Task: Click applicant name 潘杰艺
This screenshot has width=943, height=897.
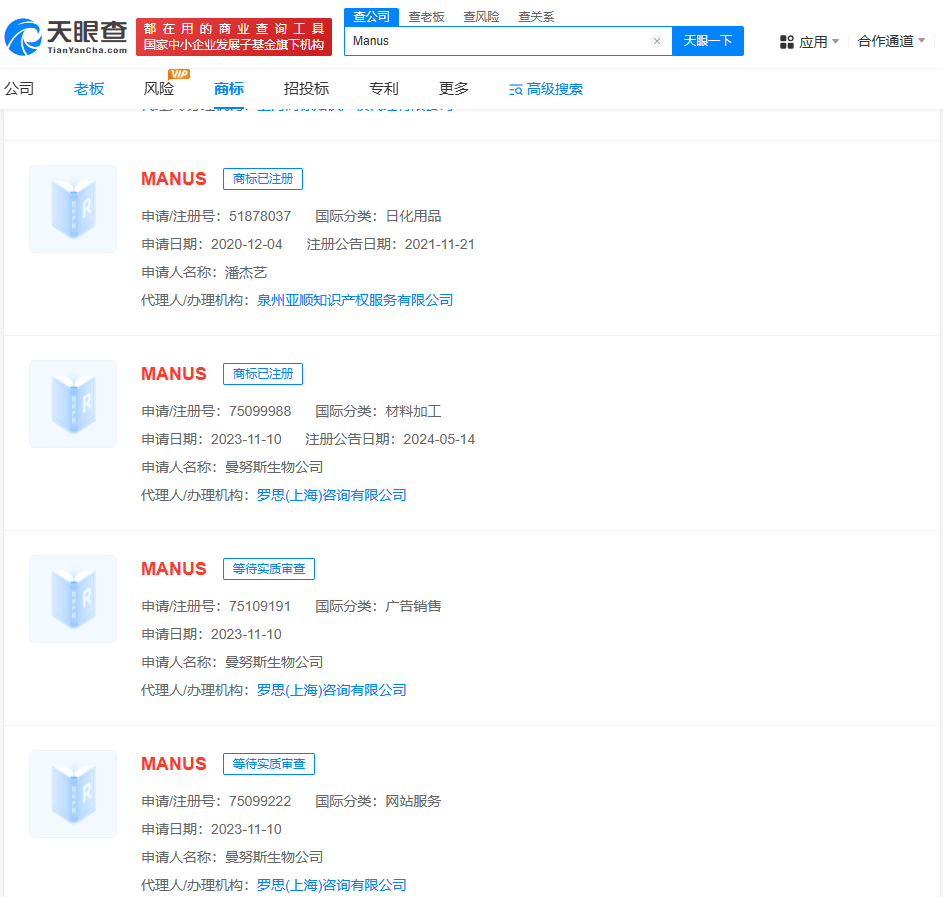Action: tap(246, 272)
